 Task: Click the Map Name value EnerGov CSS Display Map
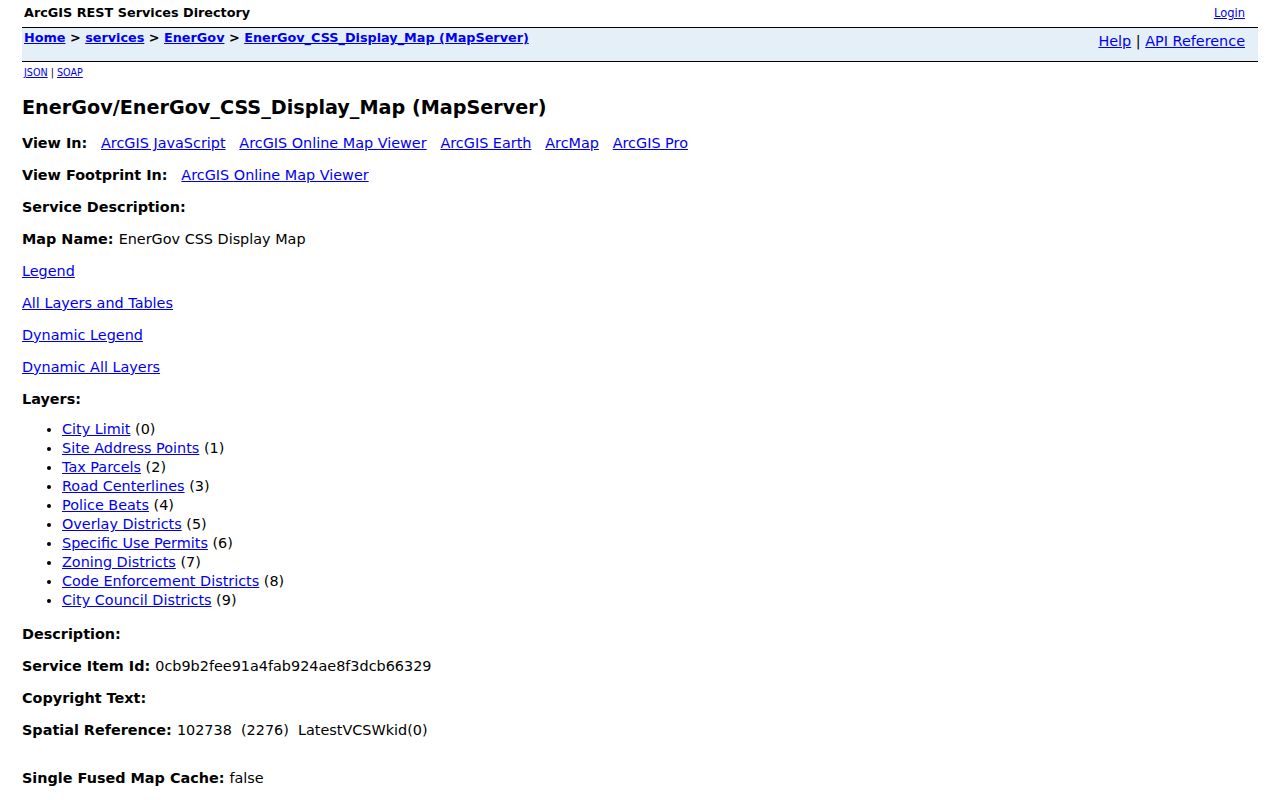tap(212, 239)
